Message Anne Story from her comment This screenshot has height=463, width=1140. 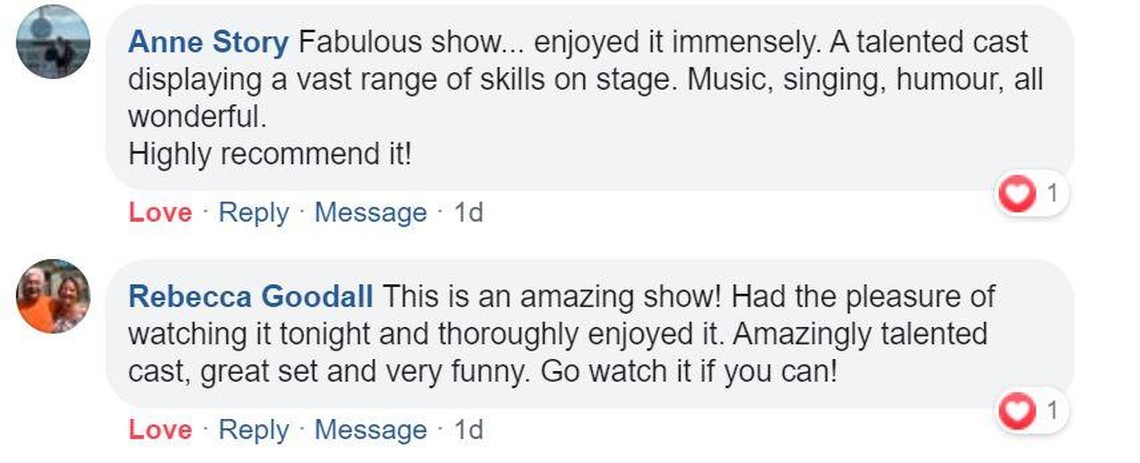point(370,213)
